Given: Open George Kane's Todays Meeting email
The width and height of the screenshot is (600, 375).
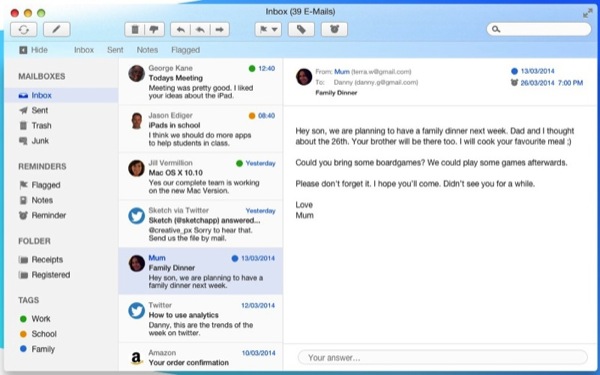Looking at the screenshot, I should [201, 82].
